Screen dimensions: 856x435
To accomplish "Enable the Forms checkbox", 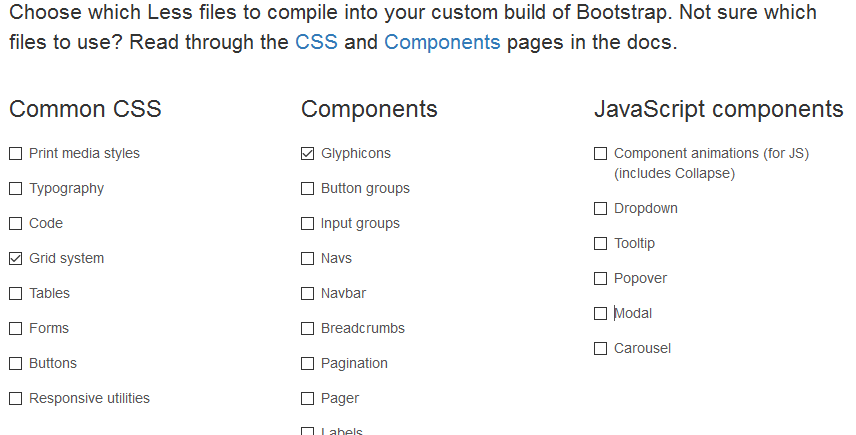I will pyautogui.click(x=16, y=329).
